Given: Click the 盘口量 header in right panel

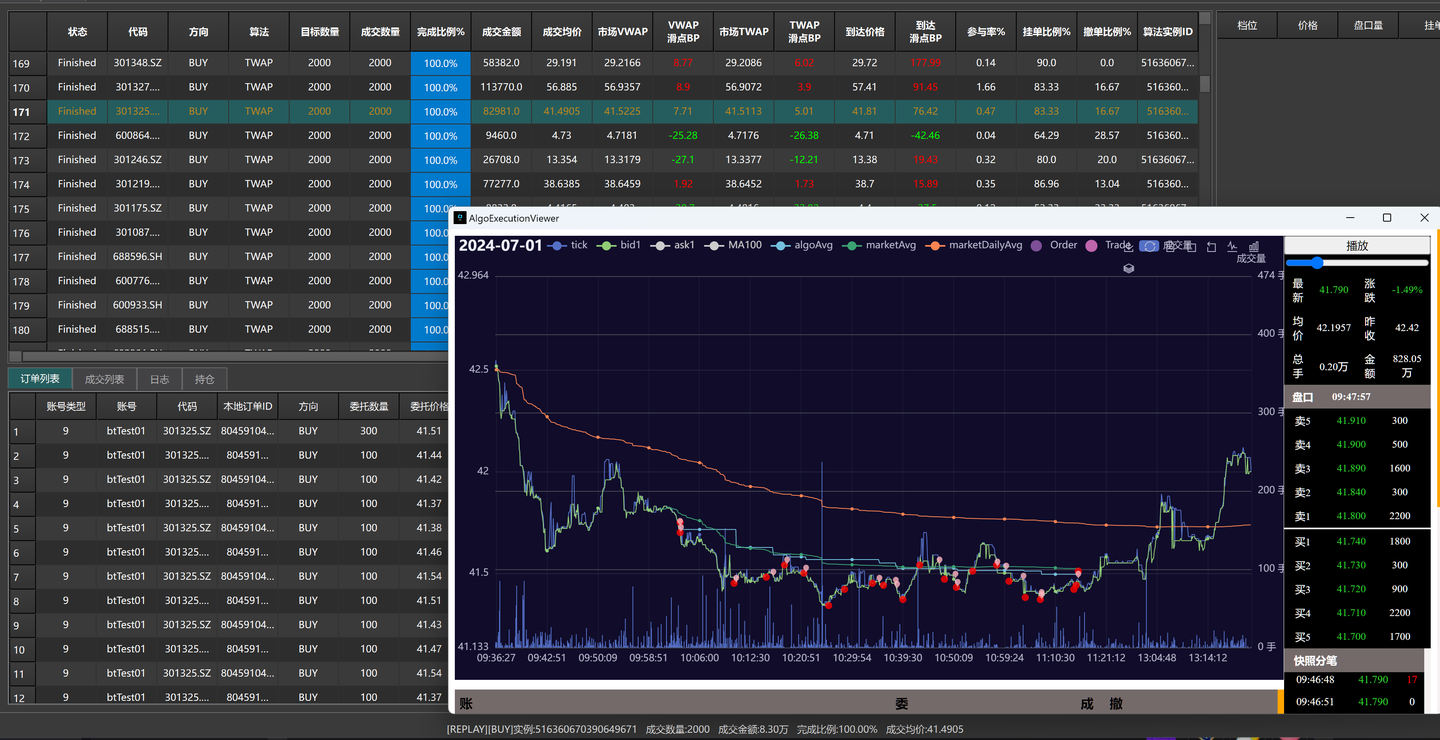Looking at the screenshot, I should [x=1367, y=25].
